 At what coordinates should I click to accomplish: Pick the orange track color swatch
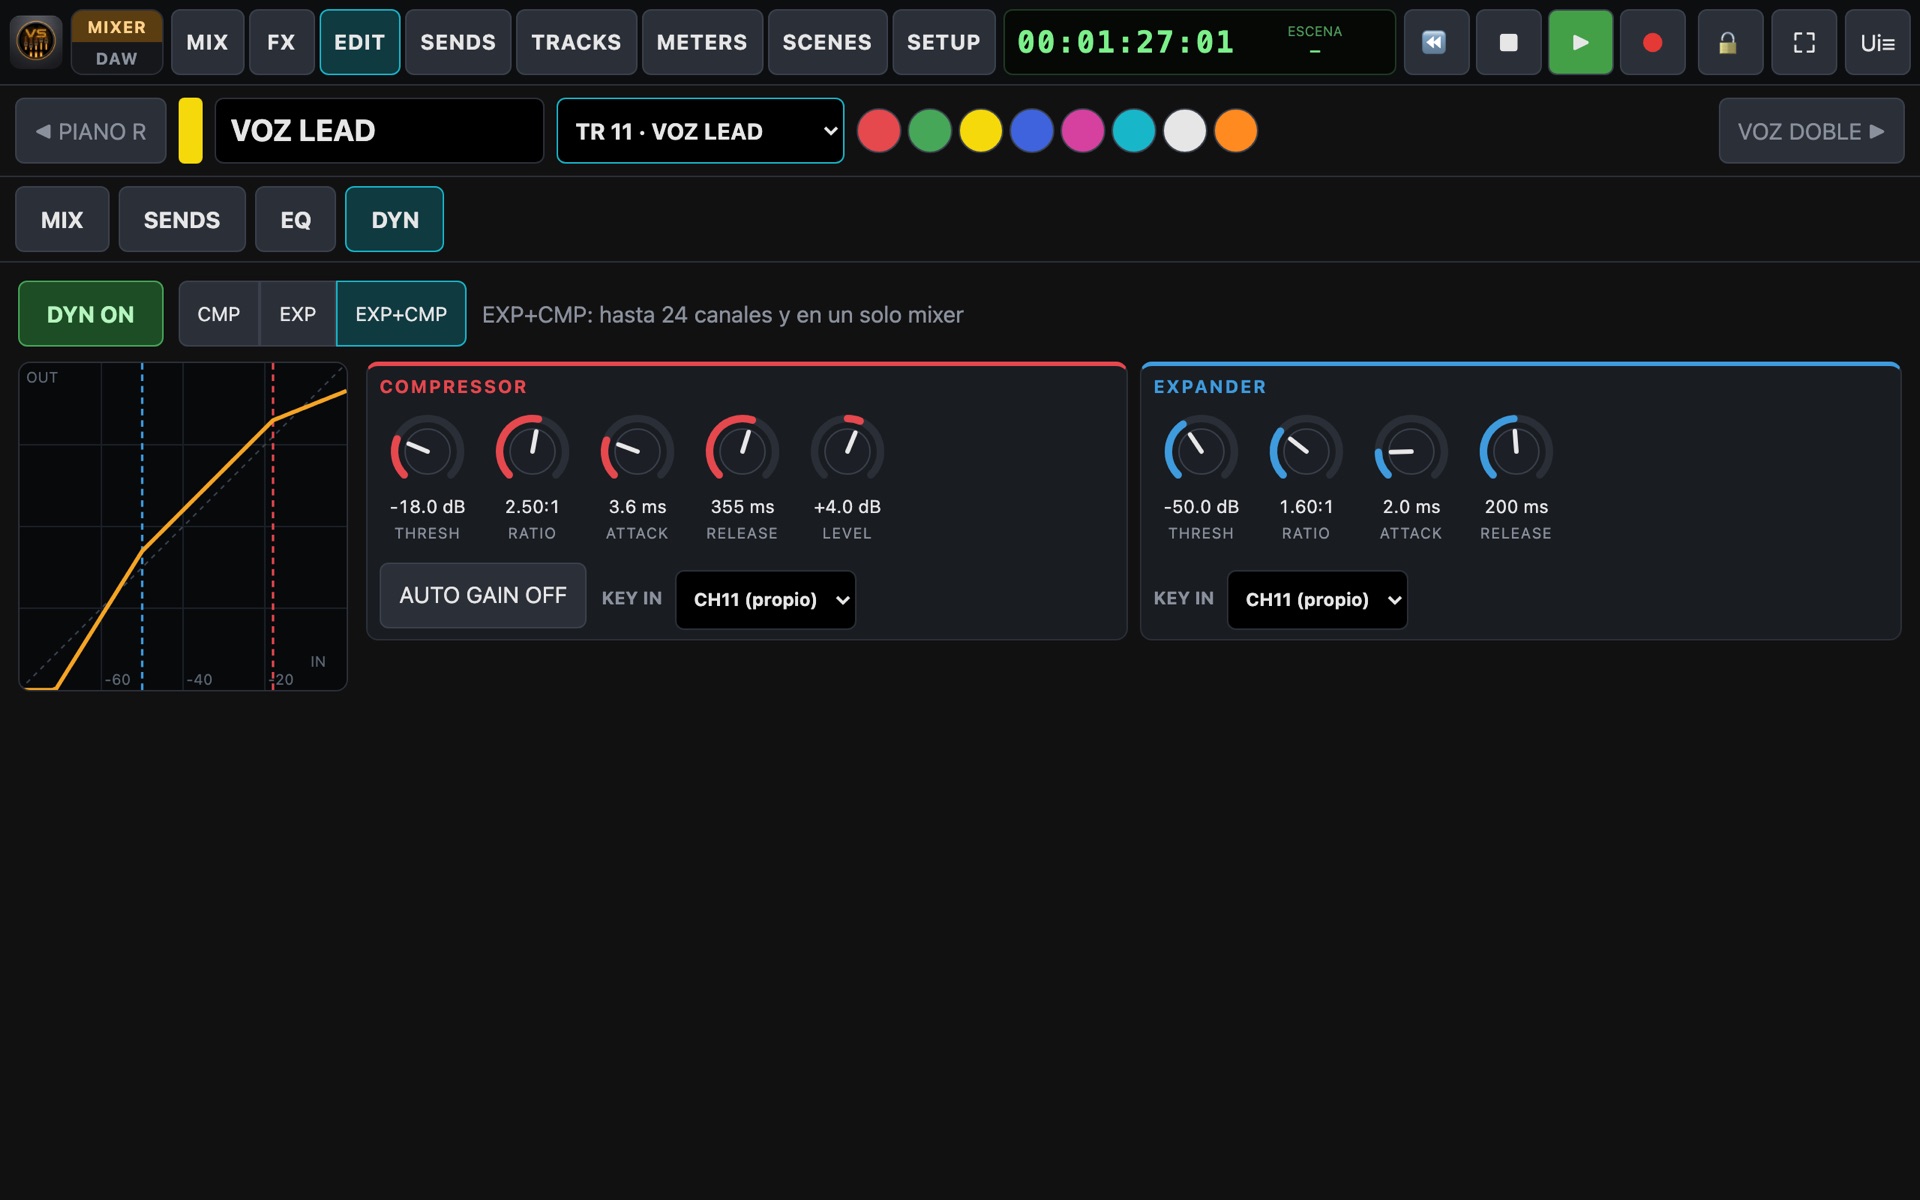click(x=1236, y=131)
